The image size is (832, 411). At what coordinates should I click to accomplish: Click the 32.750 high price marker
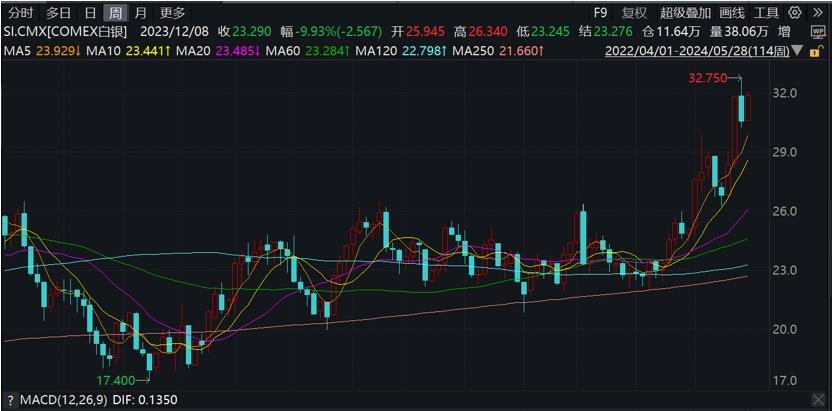707,78
